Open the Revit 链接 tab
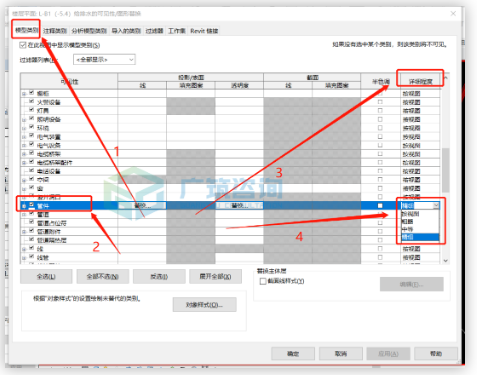 pos(204,31)
